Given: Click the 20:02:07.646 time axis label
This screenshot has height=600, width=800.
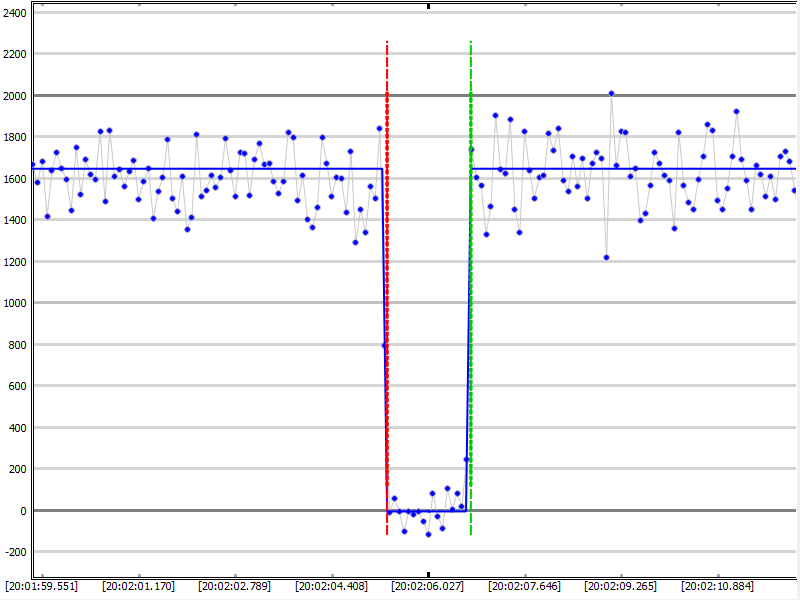Looking at the screenshot, I should (x=524, y=585).
